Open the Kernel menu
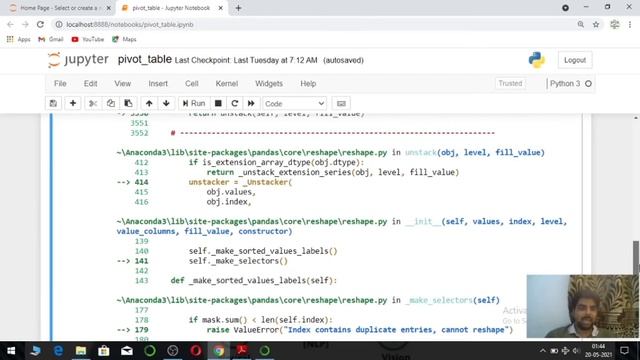The width and height of the screenshot is (640, 360). pos(227,84)
